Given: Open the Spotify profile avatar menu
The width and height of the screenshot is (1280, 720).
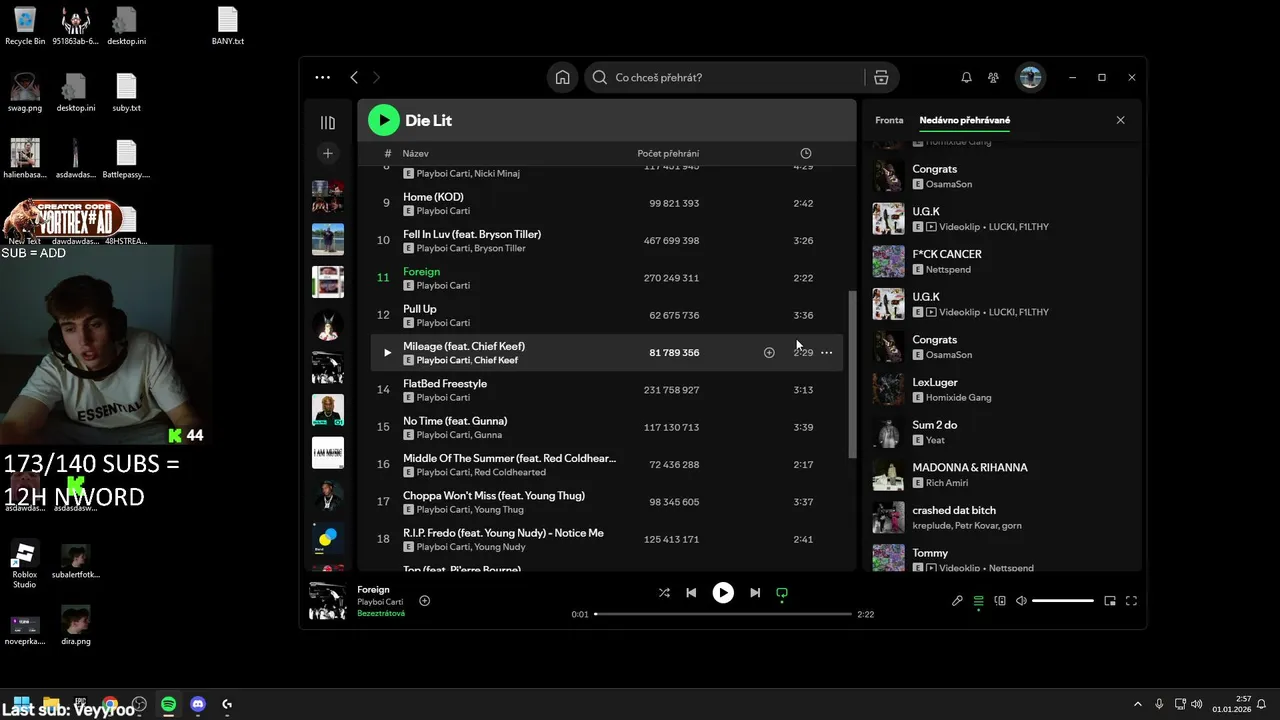Looking at the screenshot, I should coord(1030,77).
